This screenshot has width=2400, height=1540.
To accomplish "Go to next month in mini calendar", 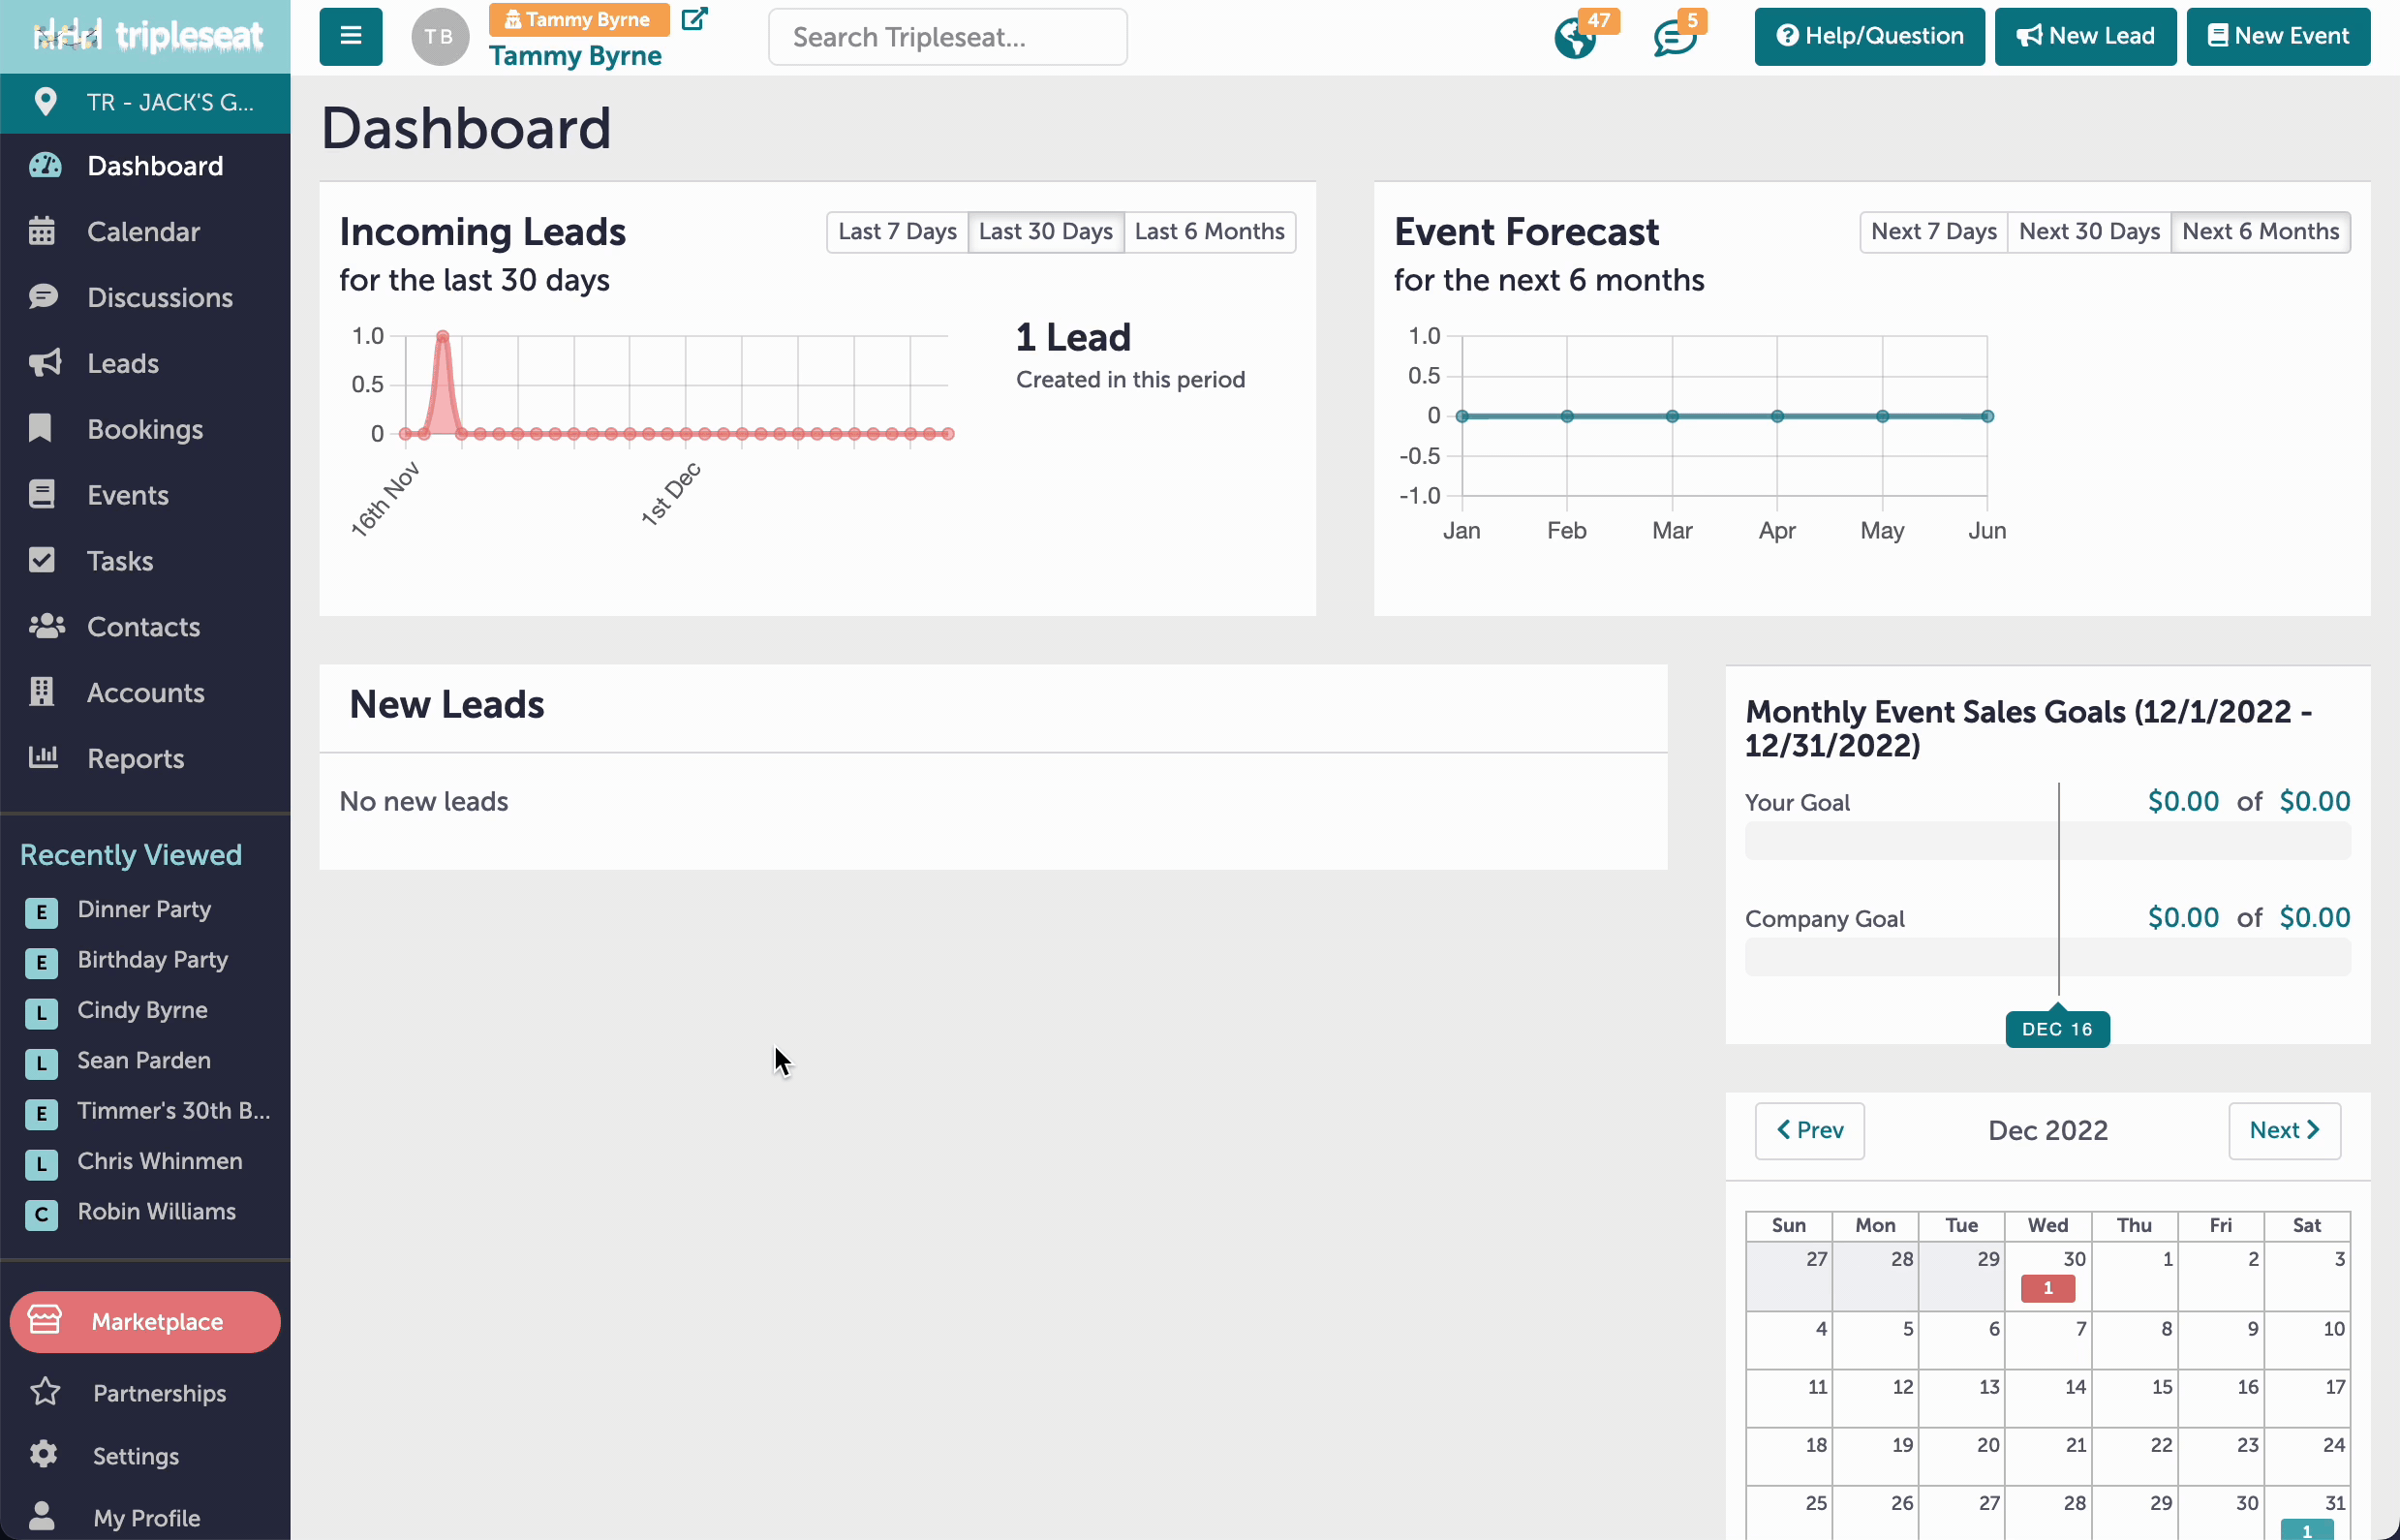I will click(2284, 1130).
